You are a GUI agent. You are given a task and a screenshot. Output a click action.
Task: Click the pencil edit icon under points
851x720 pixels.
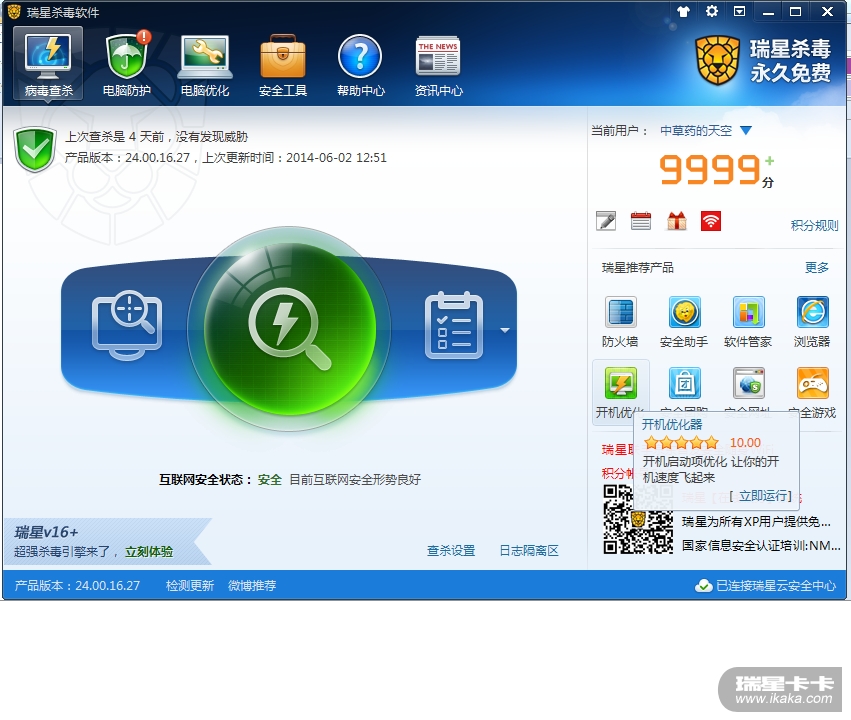pyautogui.click(x=606, y=221)
